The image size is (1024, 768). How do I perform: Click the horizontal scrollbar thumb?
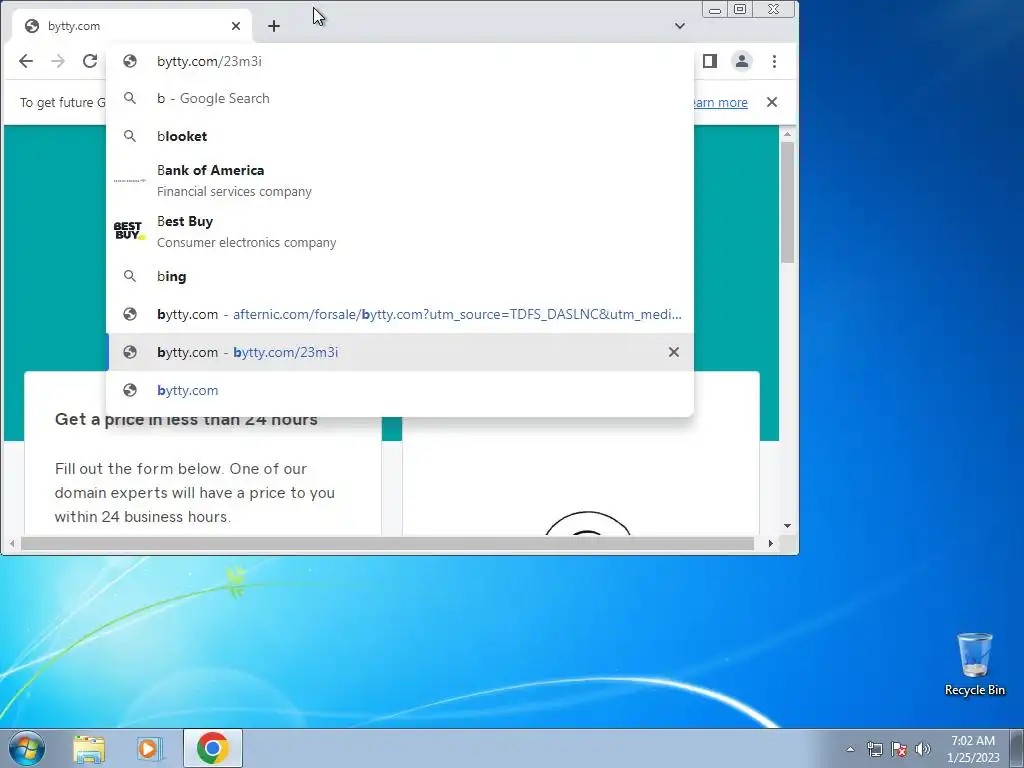tap(387, 543)
